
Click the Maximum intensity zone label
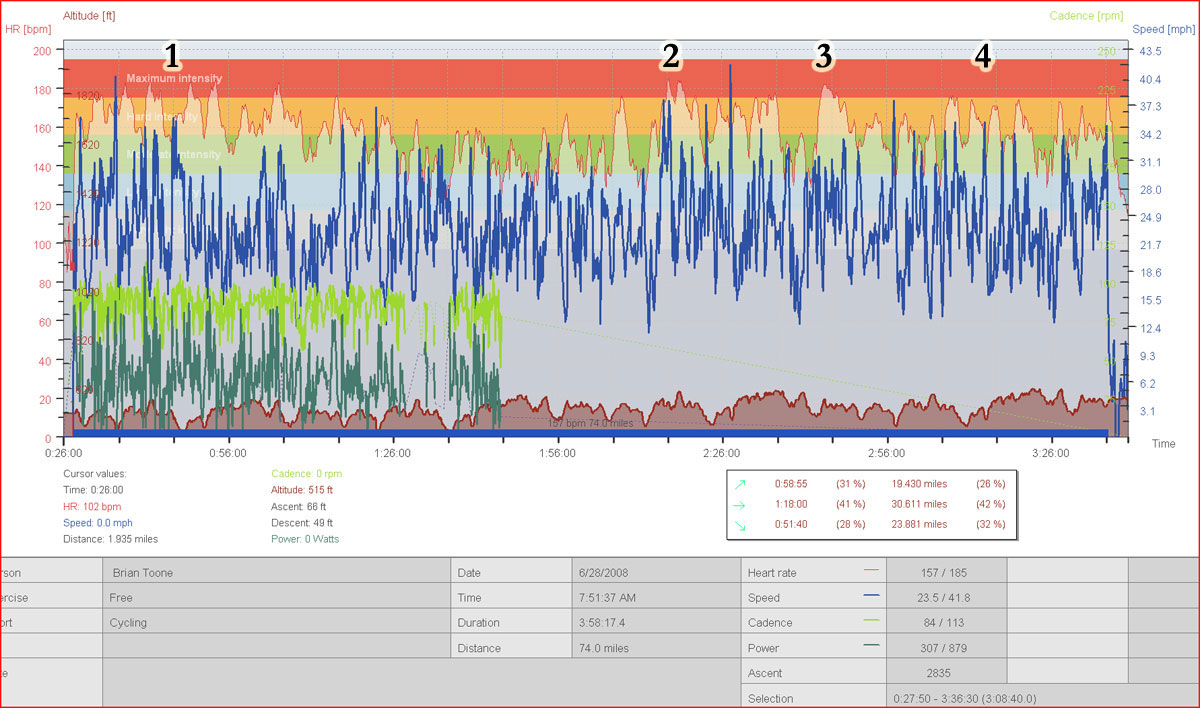coord(174,78)
